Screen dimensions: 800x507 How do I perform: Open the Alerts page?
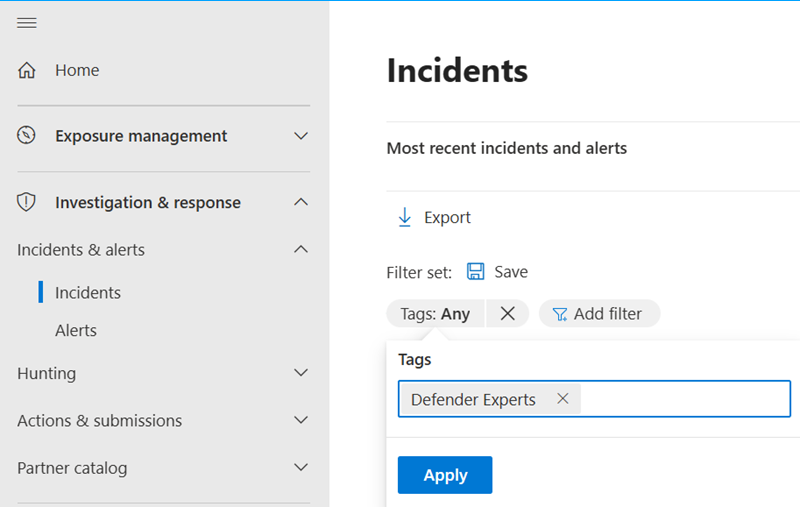(76, 331)
